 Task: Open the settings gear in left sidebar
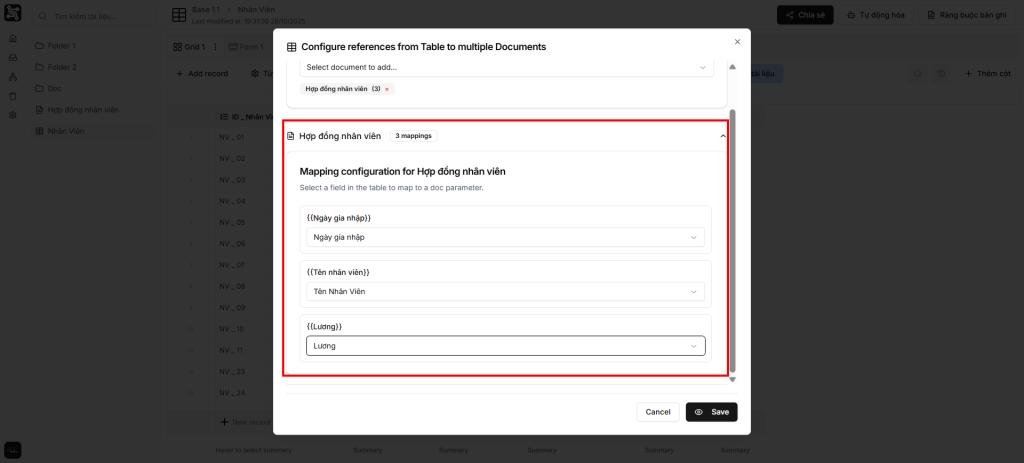(x=12, y=115)
